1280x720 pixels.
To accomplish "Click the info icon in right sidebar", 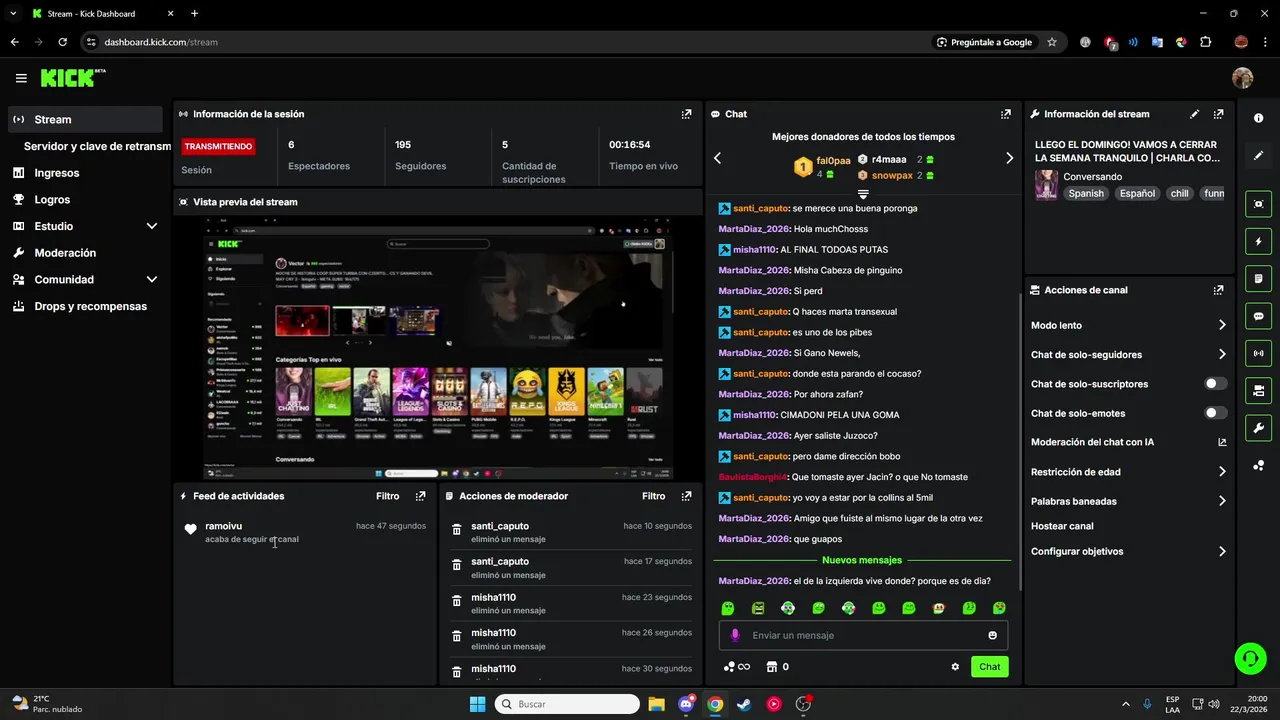I will tap(1258, 118).
